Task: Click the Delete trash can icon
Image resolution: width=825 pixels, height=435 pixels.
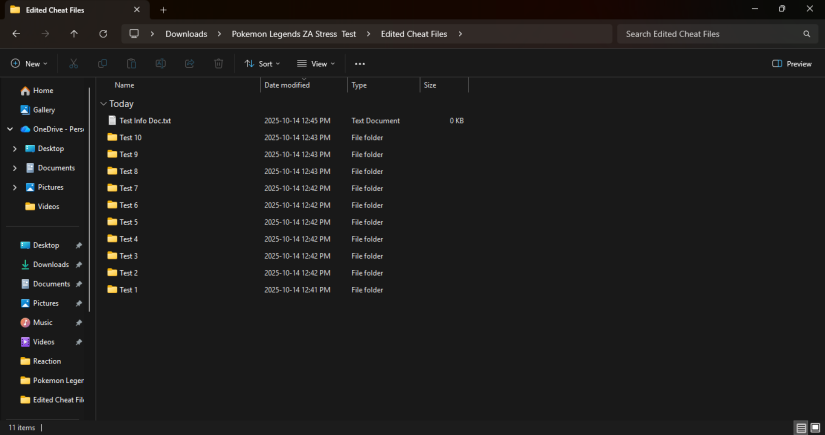Action: click(x=218, y=64)
